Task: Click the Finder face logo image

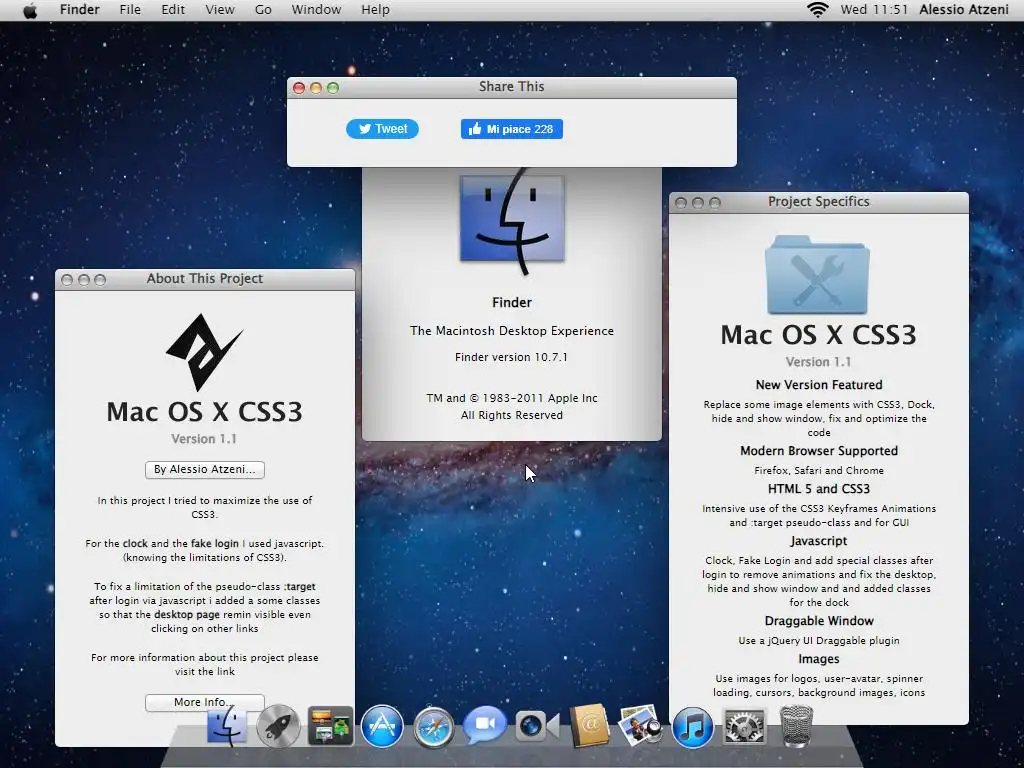Action: point(512,220)
